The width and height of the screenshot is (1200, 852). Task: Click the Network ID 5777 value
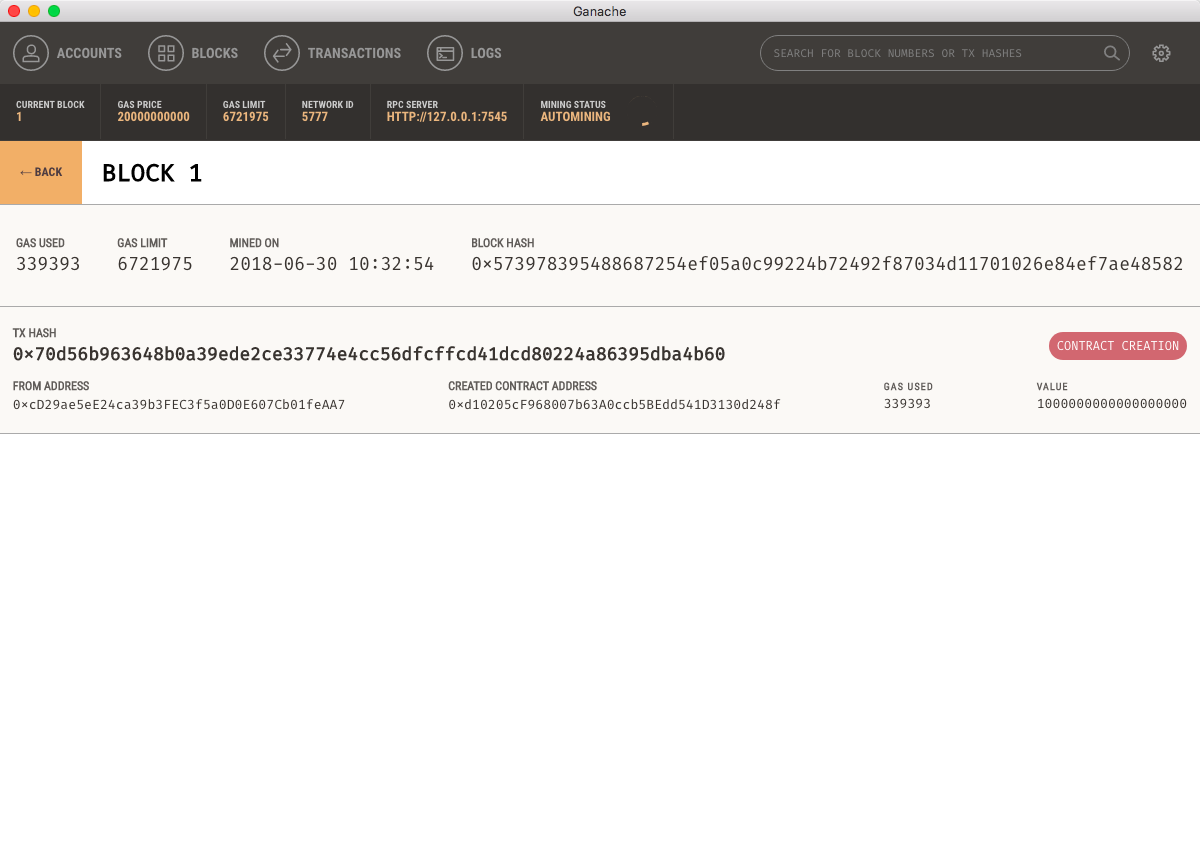pyautogui.click(x=315, y=117)
